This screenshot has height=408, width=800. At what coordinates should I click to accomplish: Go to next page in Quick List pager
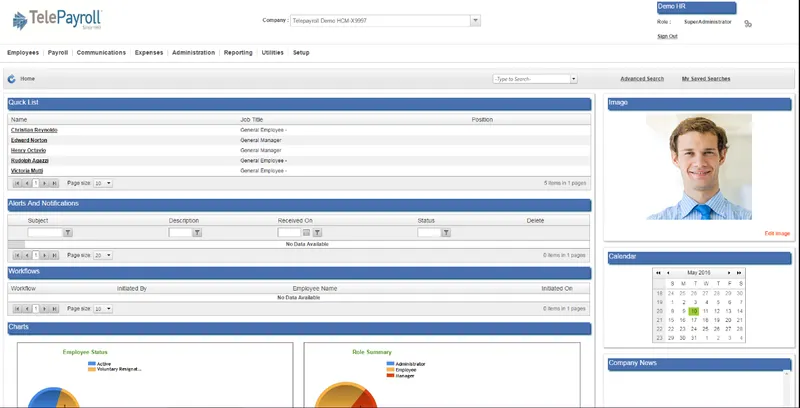[x=45, y=183]
